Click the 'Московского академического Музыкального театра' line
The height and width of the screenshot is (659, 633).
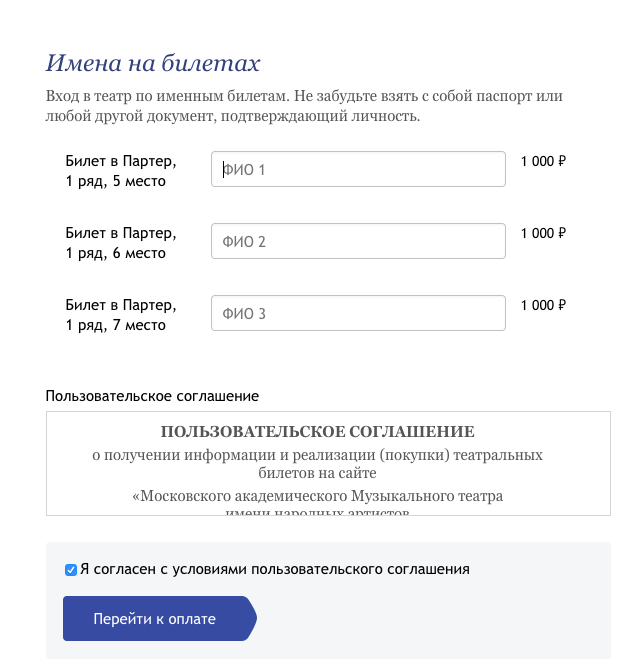[x=318, y=496]
